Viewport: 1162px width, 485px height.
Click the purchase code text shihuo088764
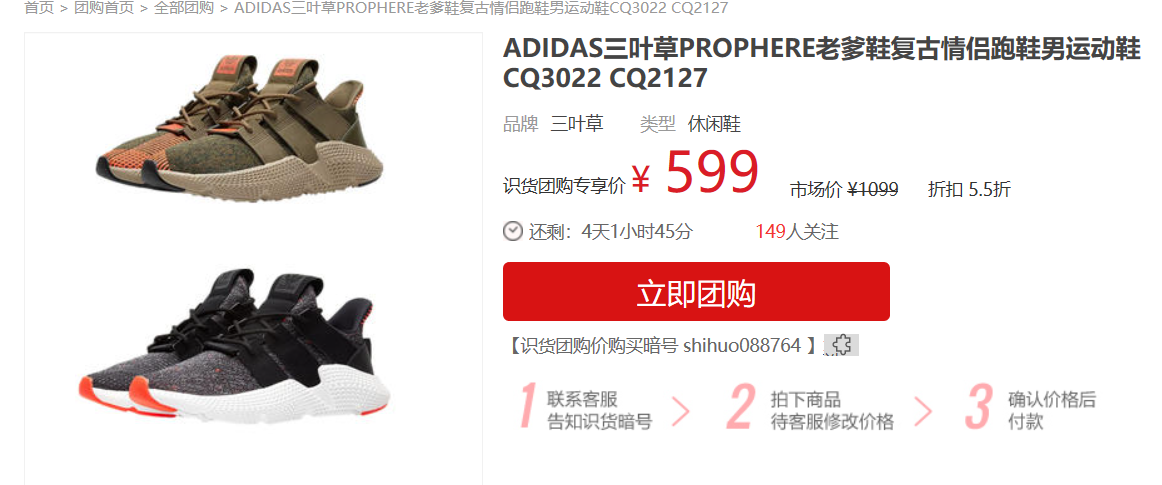pyautogui.click(x=742, y=346)
